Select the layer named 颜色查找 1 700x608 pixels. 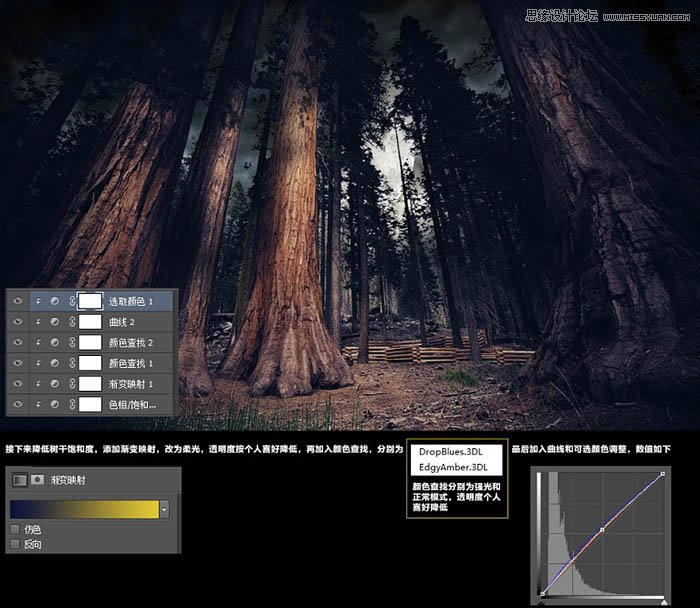pyautogui.click(x=131, y=363)
